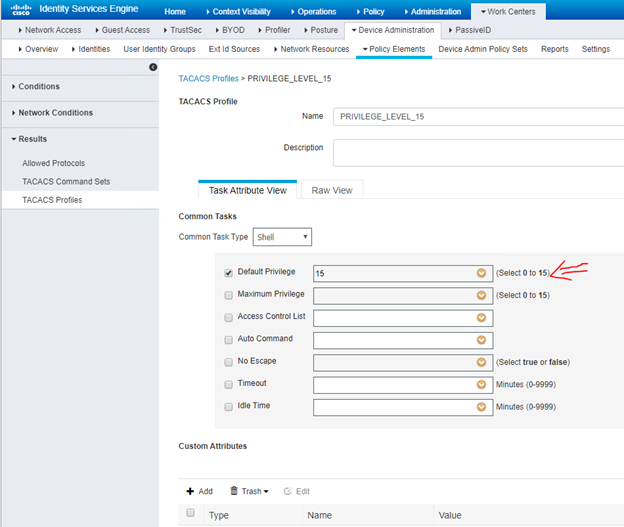Select Allowed Protocols in sidebar
The image size is (624, 527).
tap(53, 163)
